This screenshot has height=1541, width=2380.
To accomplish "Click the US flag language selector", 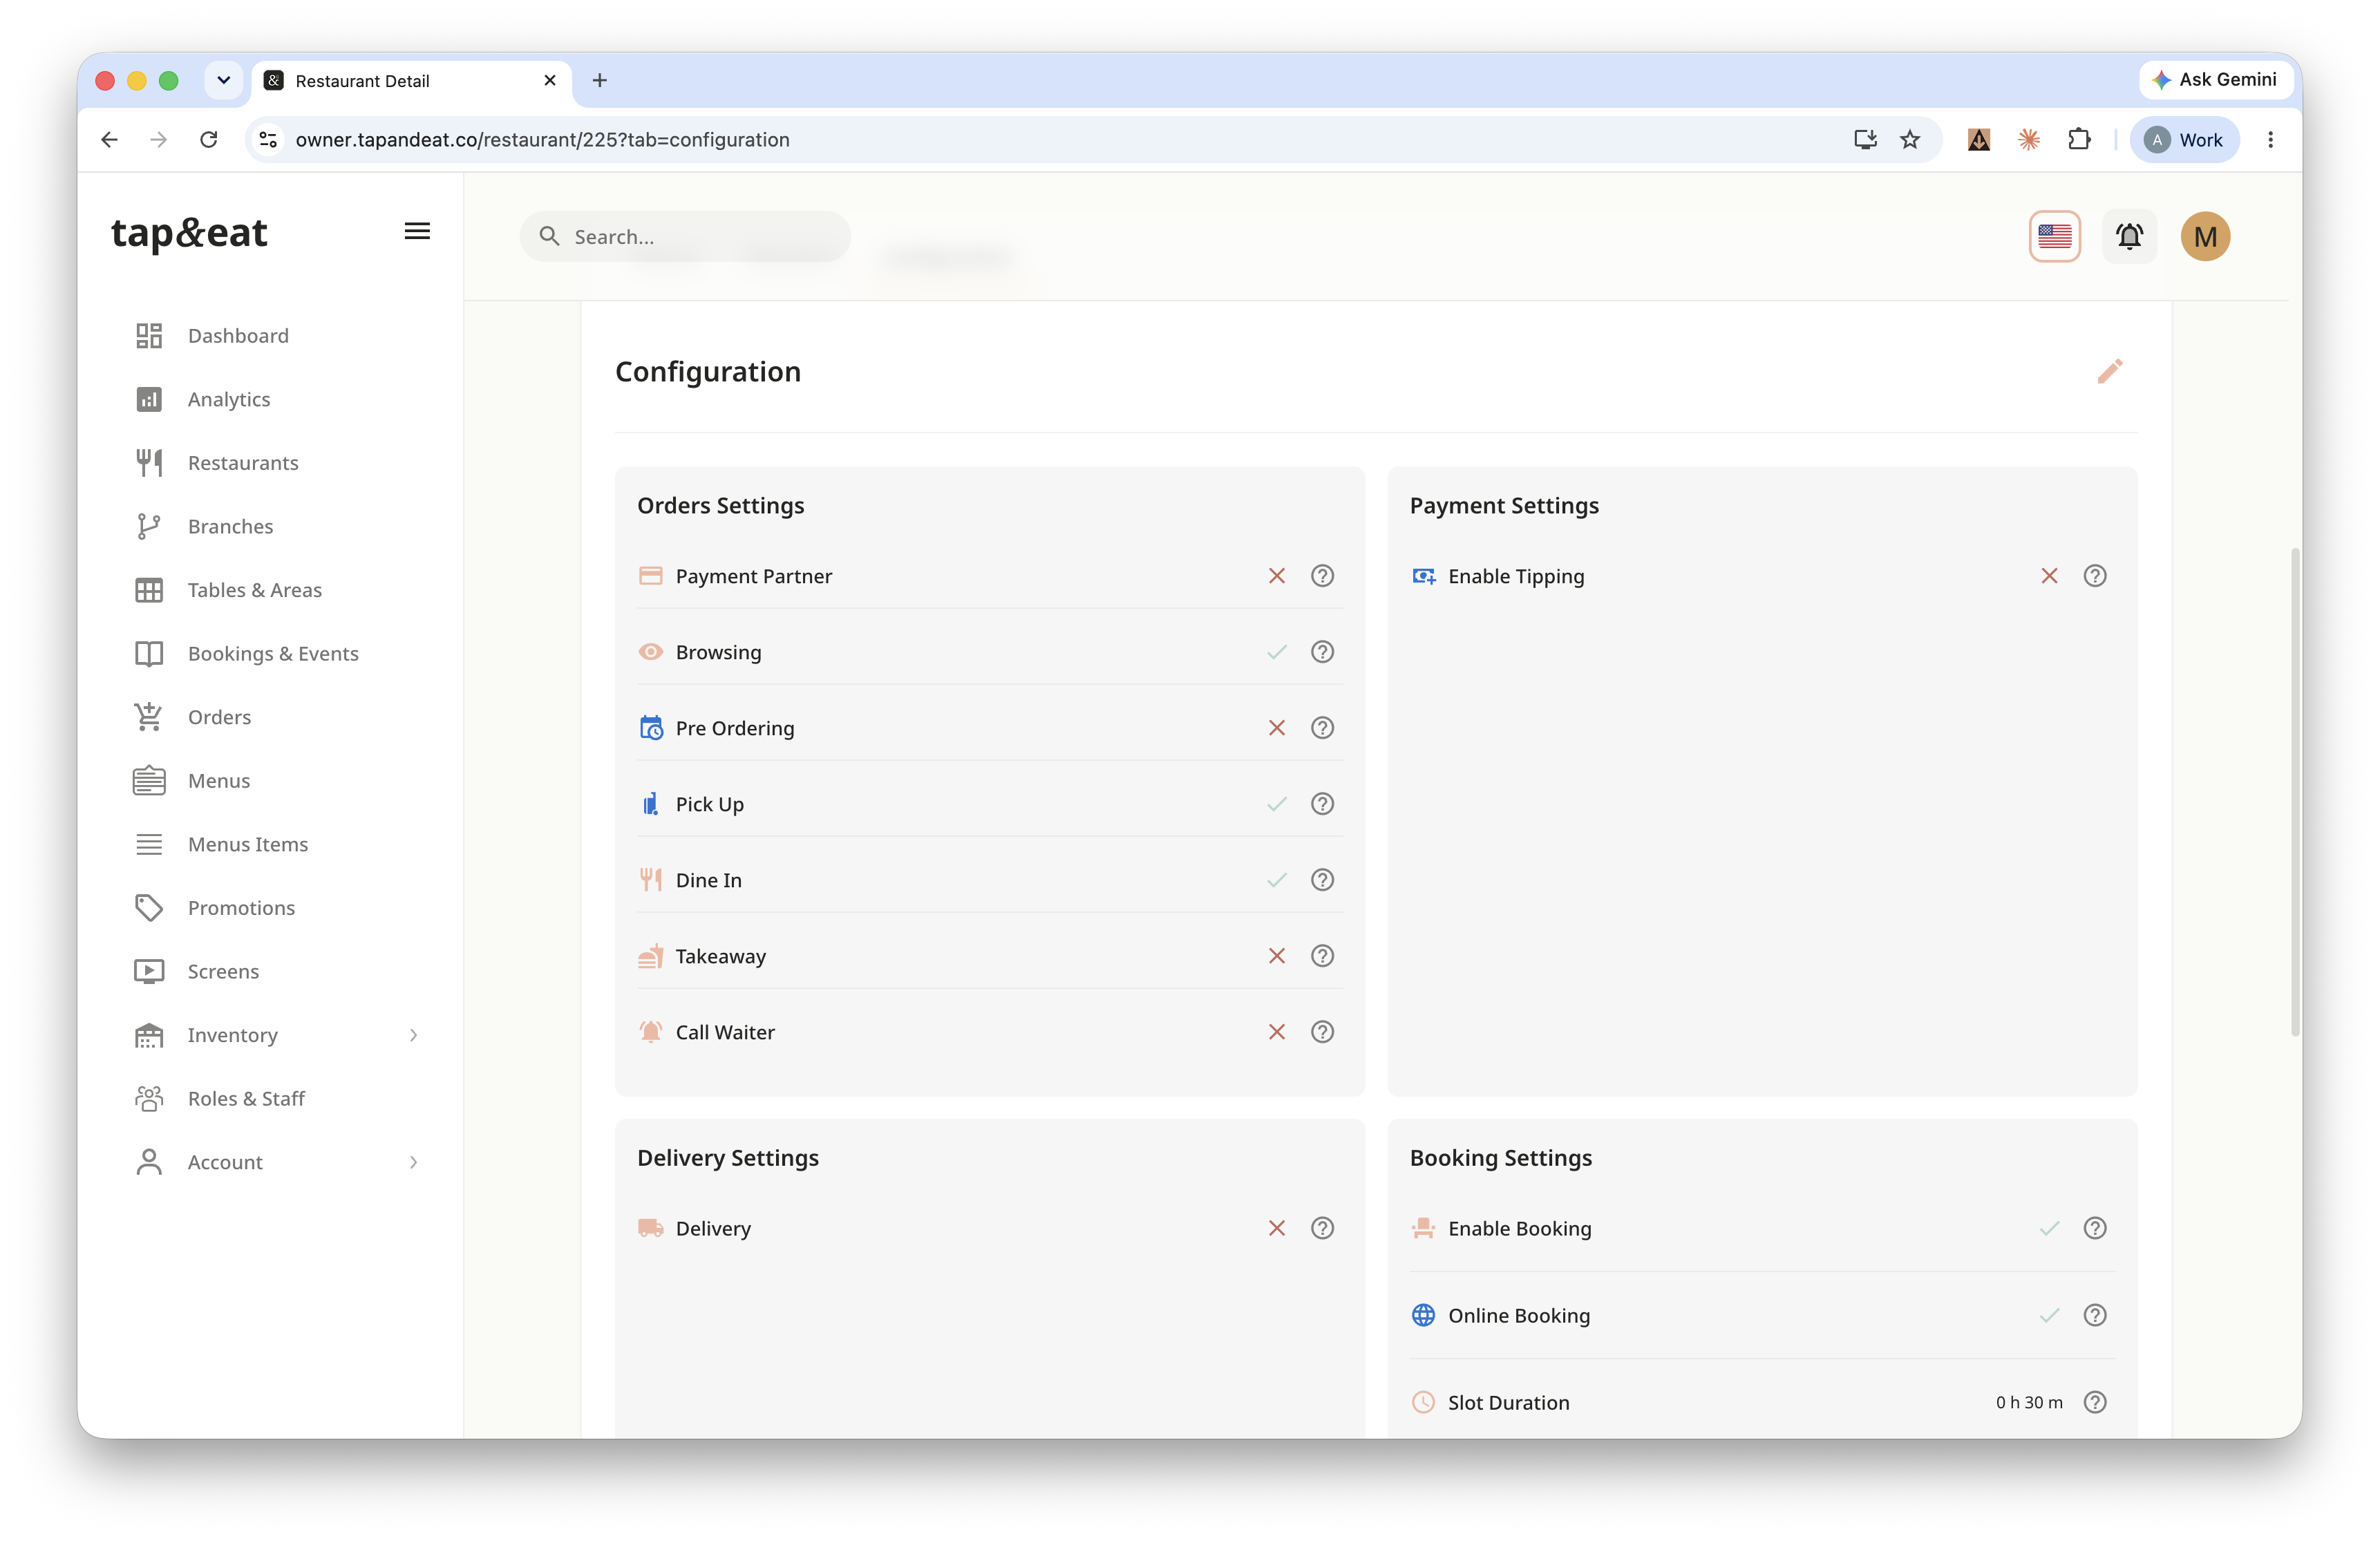I will coord(2054,236).
